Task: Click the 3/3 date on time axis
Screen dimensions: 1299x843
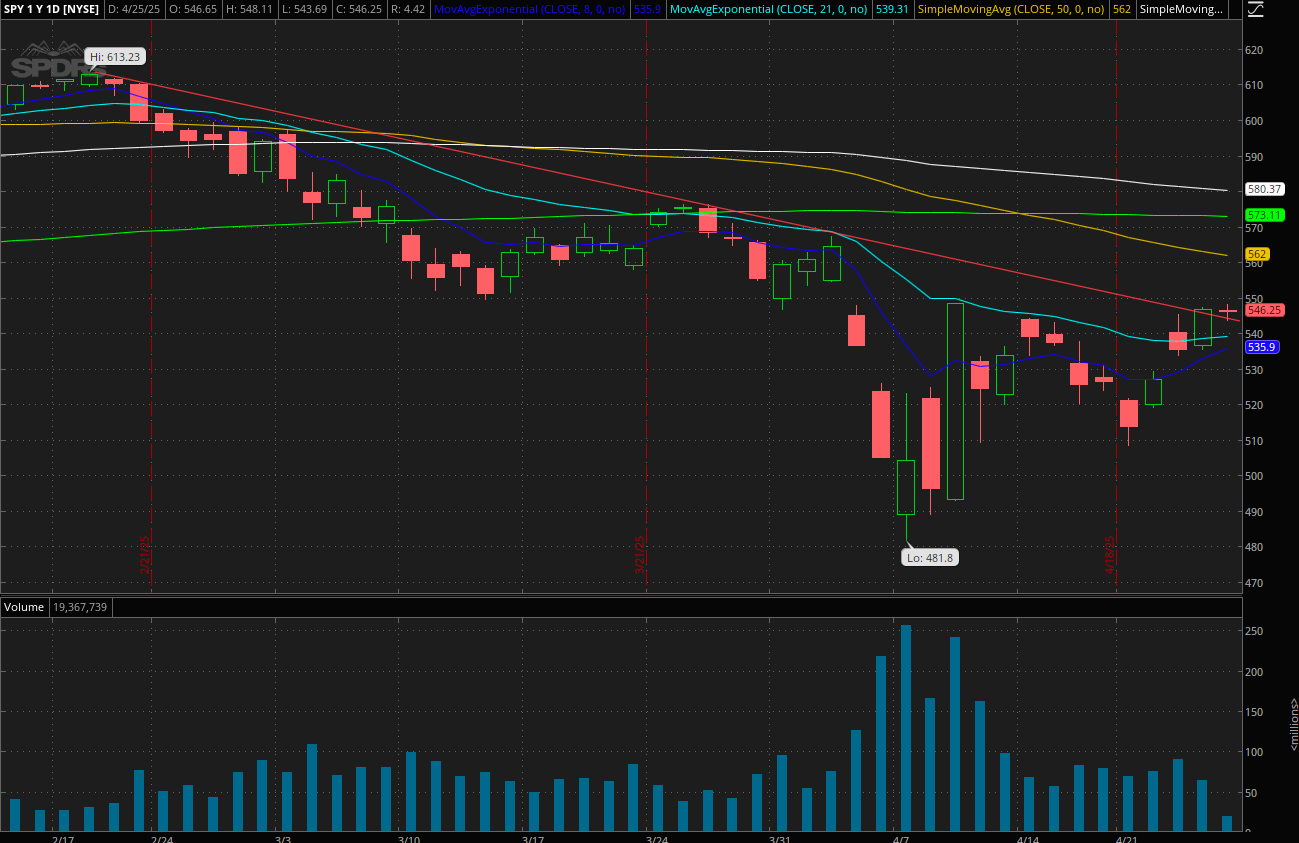Action: 283,839
